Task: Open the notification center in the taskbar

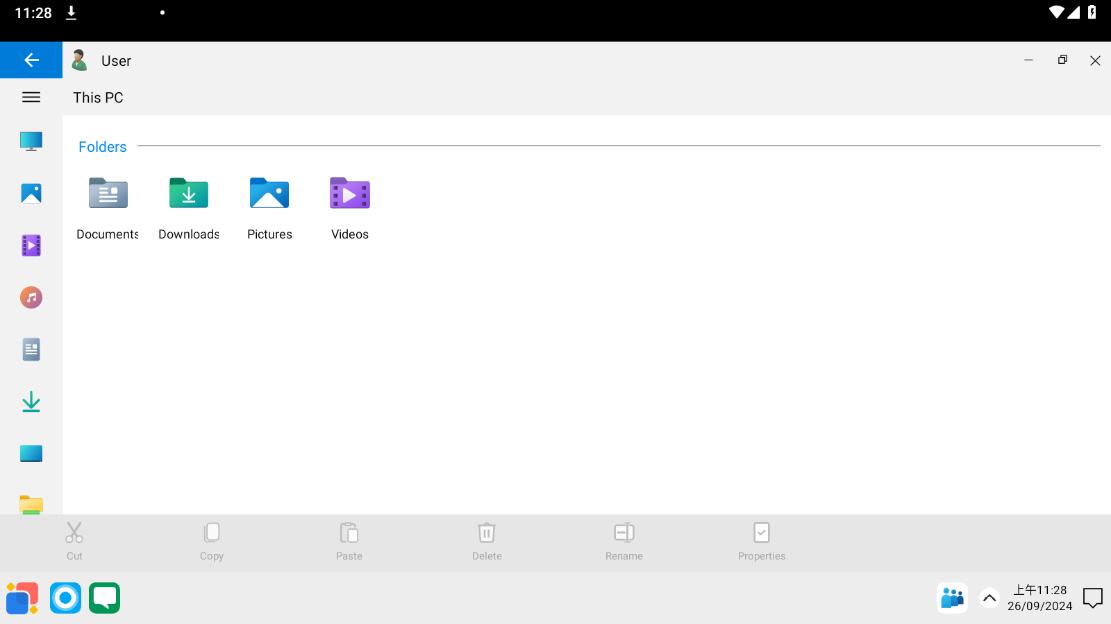Action: 1093,599
